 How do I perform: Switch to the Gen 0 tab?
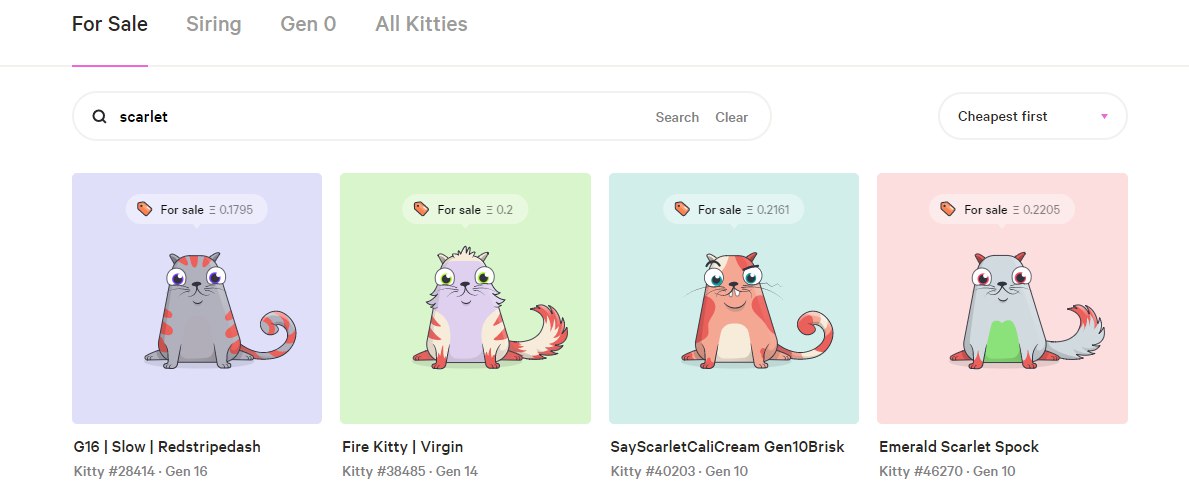click(308, 24)
